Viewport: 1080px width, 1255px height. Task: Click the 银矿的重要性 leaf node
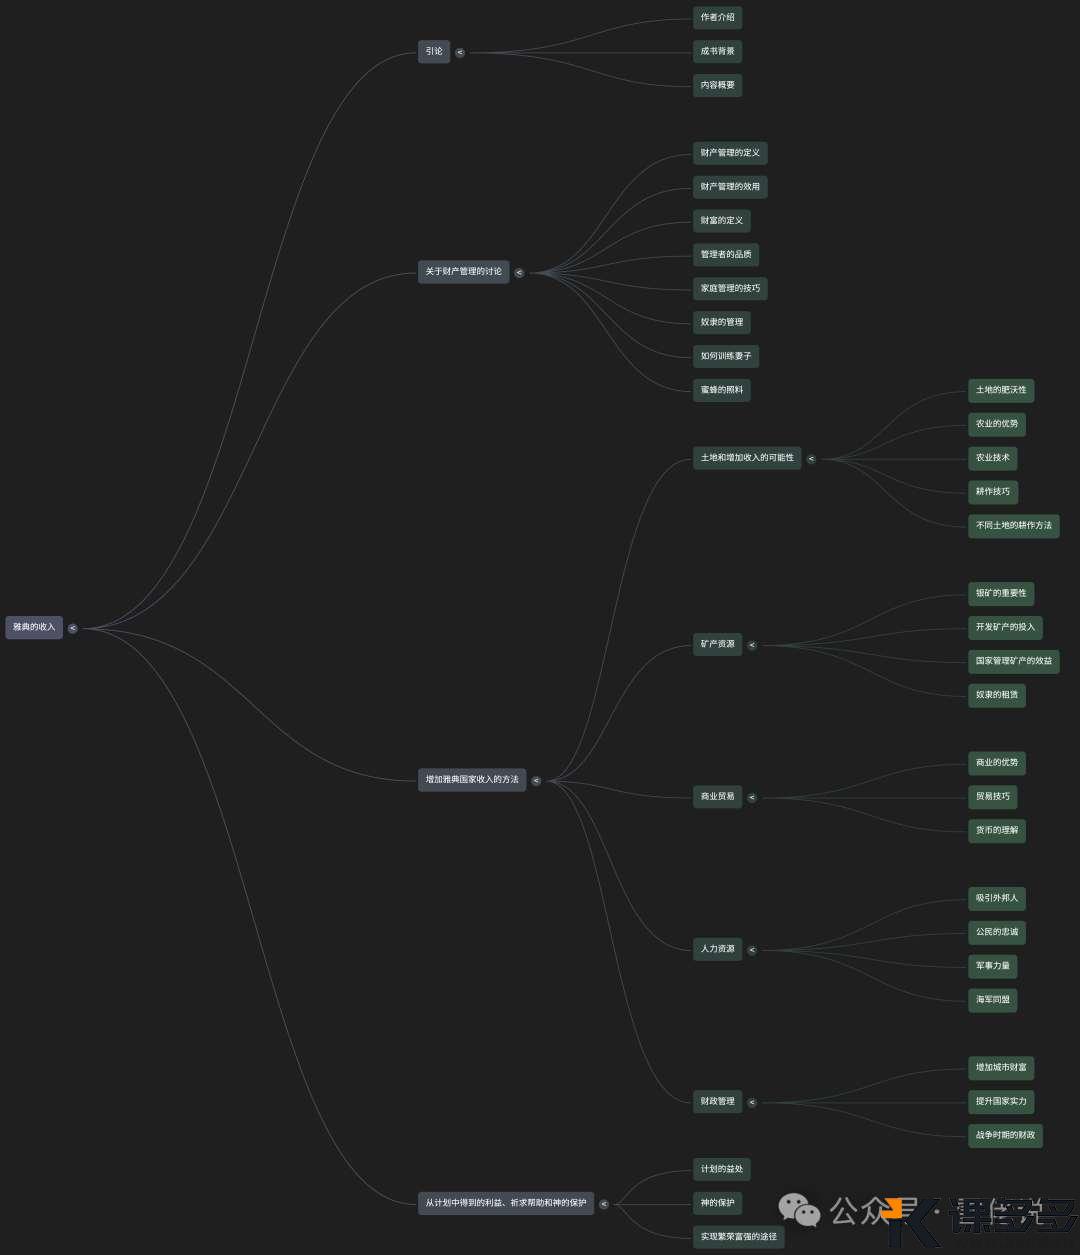pos(1000,594)
